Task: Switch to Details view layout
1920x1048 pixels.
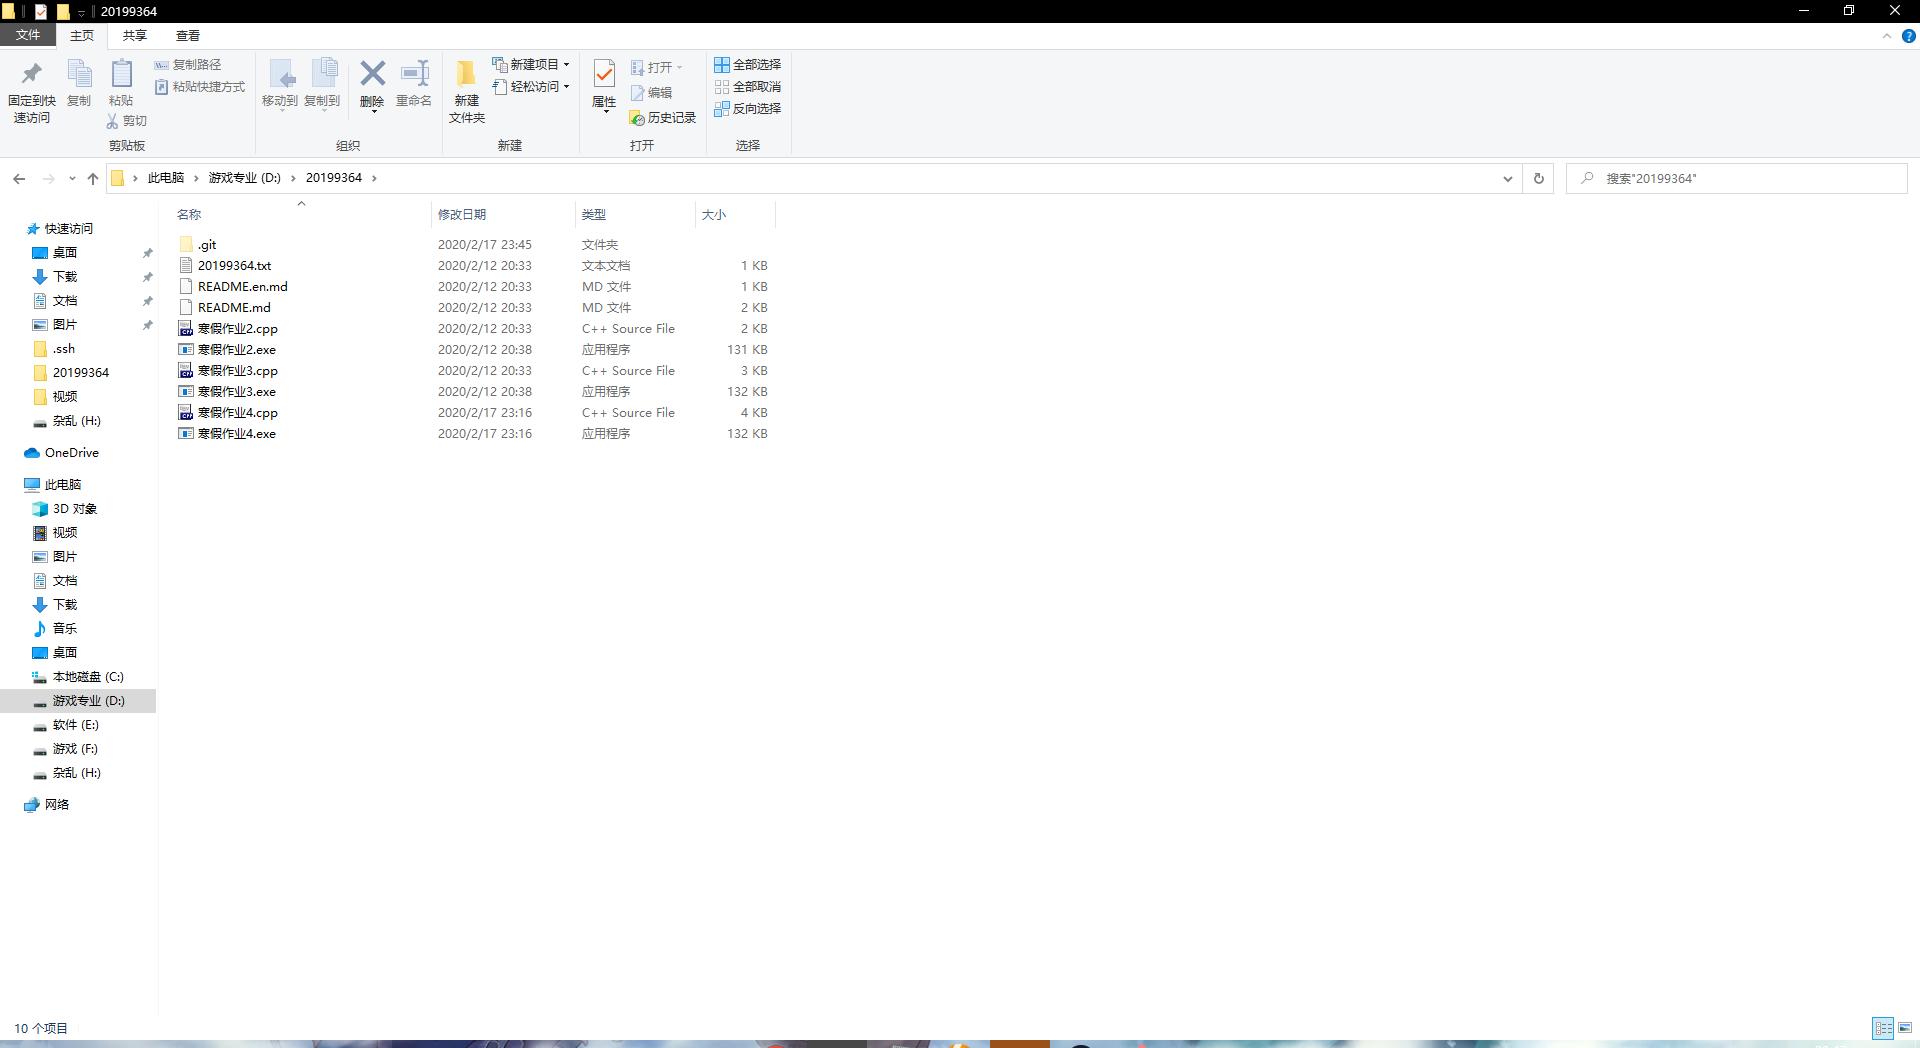Action: point(1883,1028)
